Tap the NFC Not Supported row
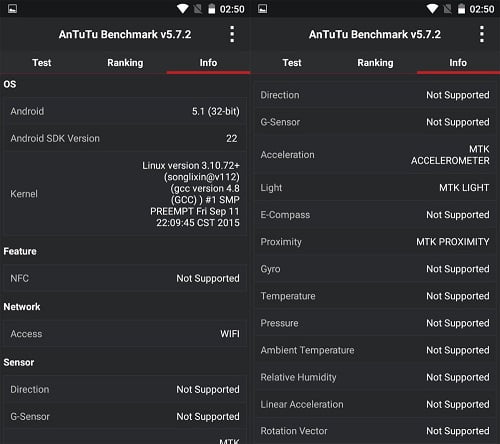Image resolution: width=500 pixels, height=444 pixels. coord(125,278)
